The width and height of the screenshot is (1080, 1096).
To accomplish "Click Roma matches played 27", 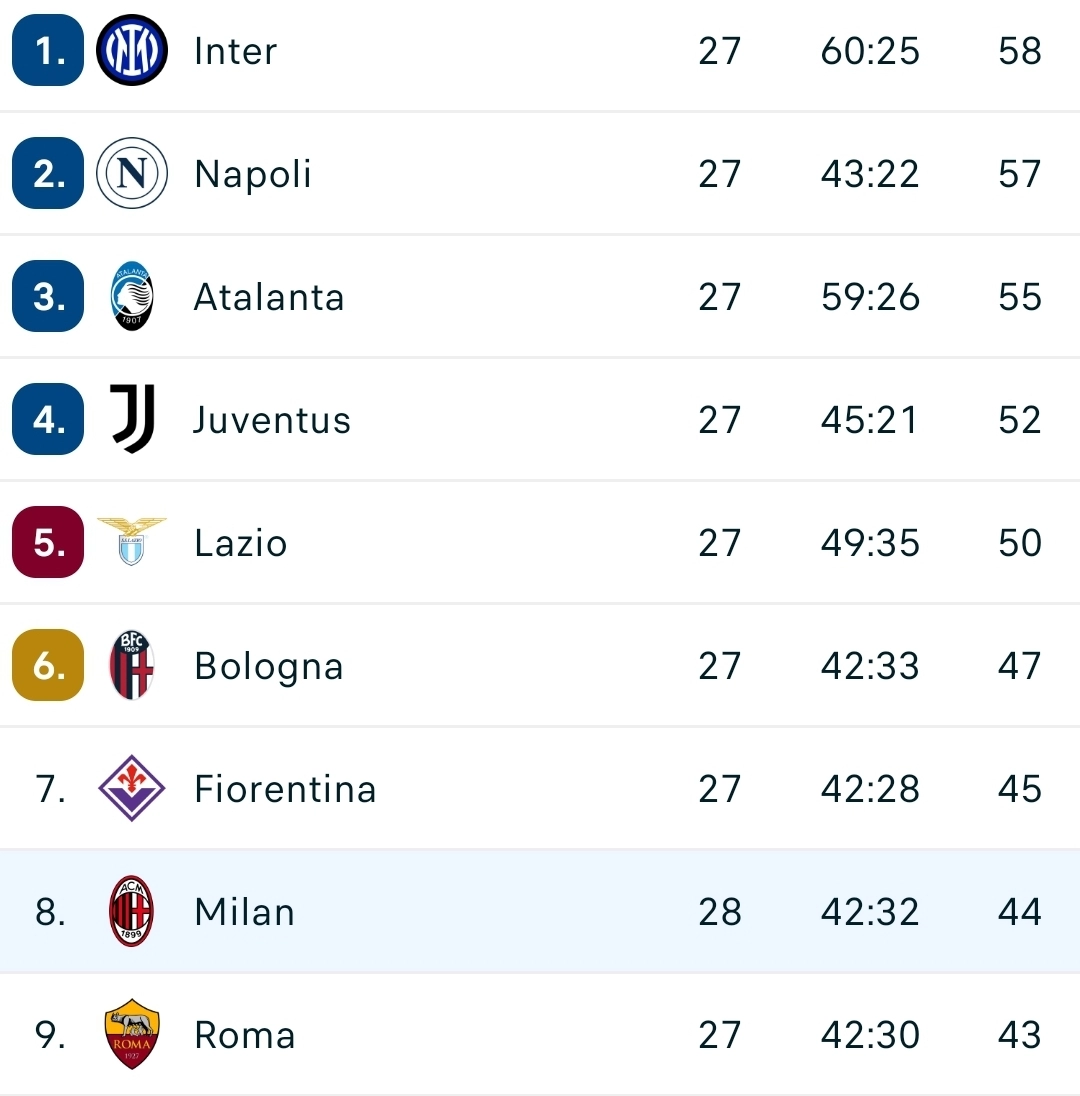I will point(719,1035).
